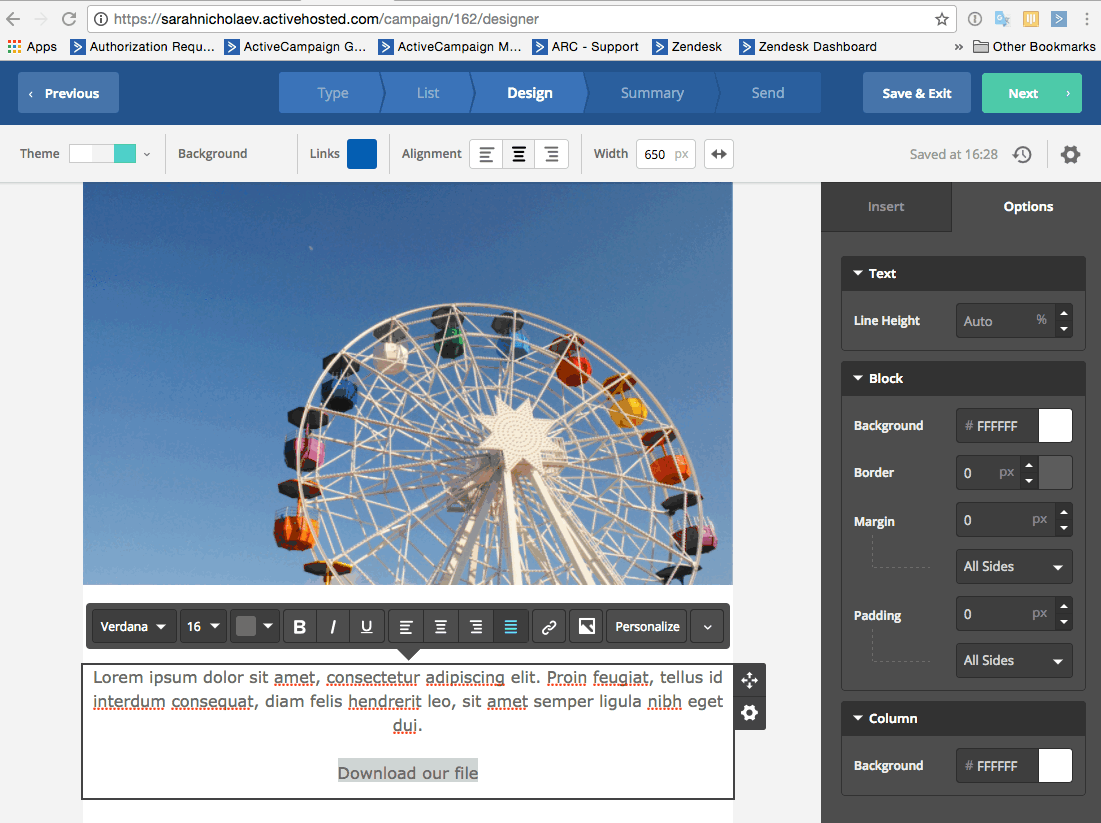Bookmark page with the star icon

[x=941, y=19]
